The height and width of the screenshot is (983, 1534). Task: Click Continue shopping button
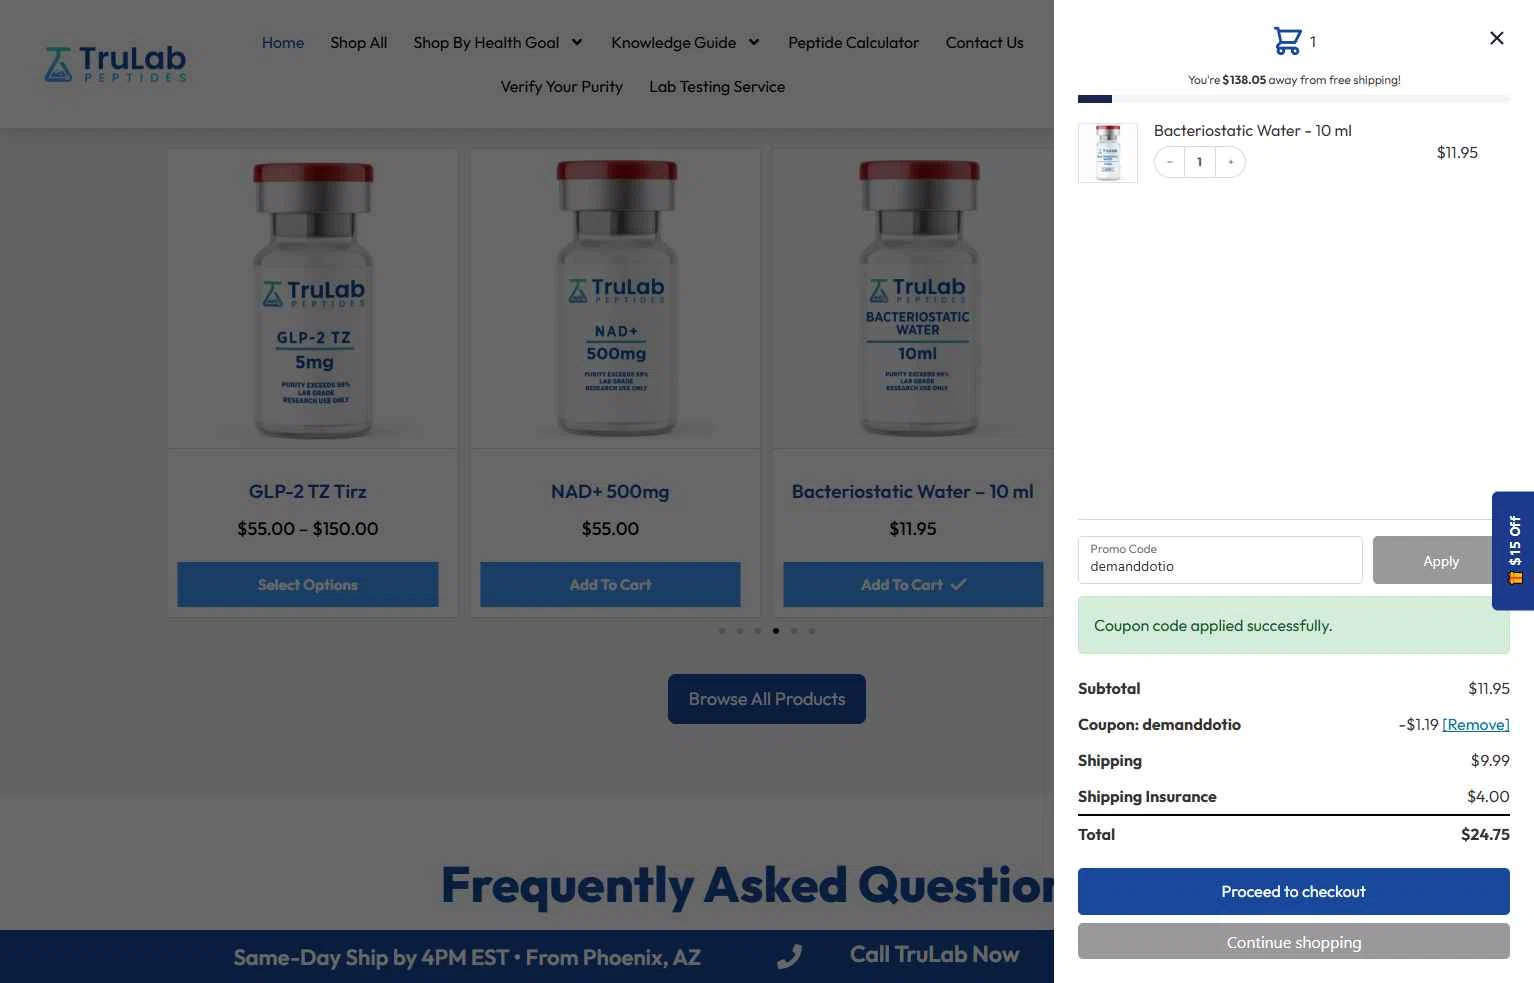tap(1293, 942)
